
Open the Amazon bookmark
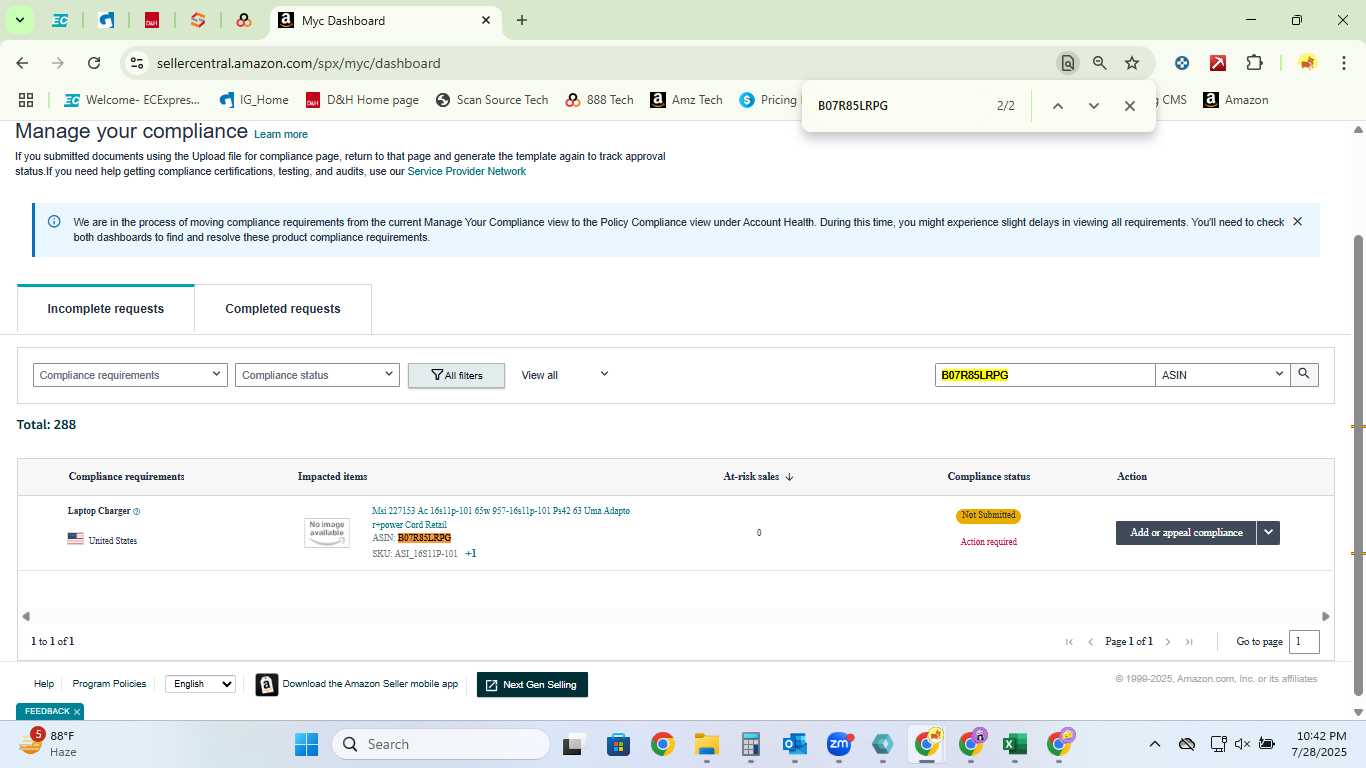(x=1235, y=100)
